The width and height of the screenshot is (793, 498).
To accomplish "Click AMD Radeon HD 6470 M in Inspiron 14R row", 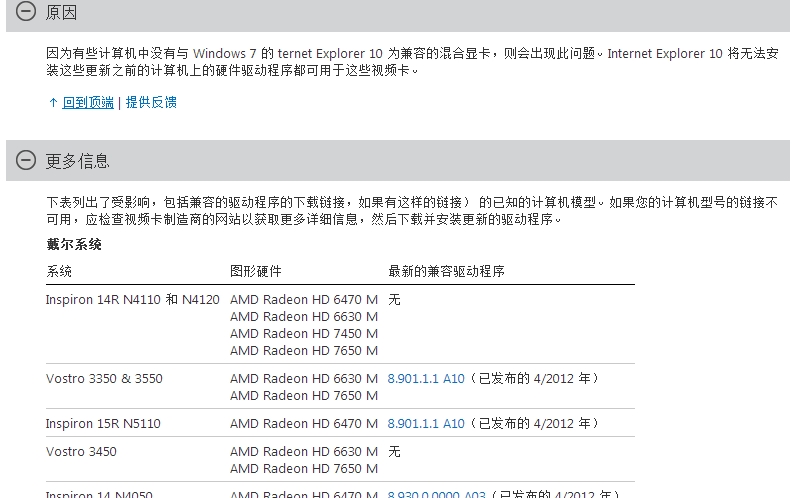I will pos(304,300).
